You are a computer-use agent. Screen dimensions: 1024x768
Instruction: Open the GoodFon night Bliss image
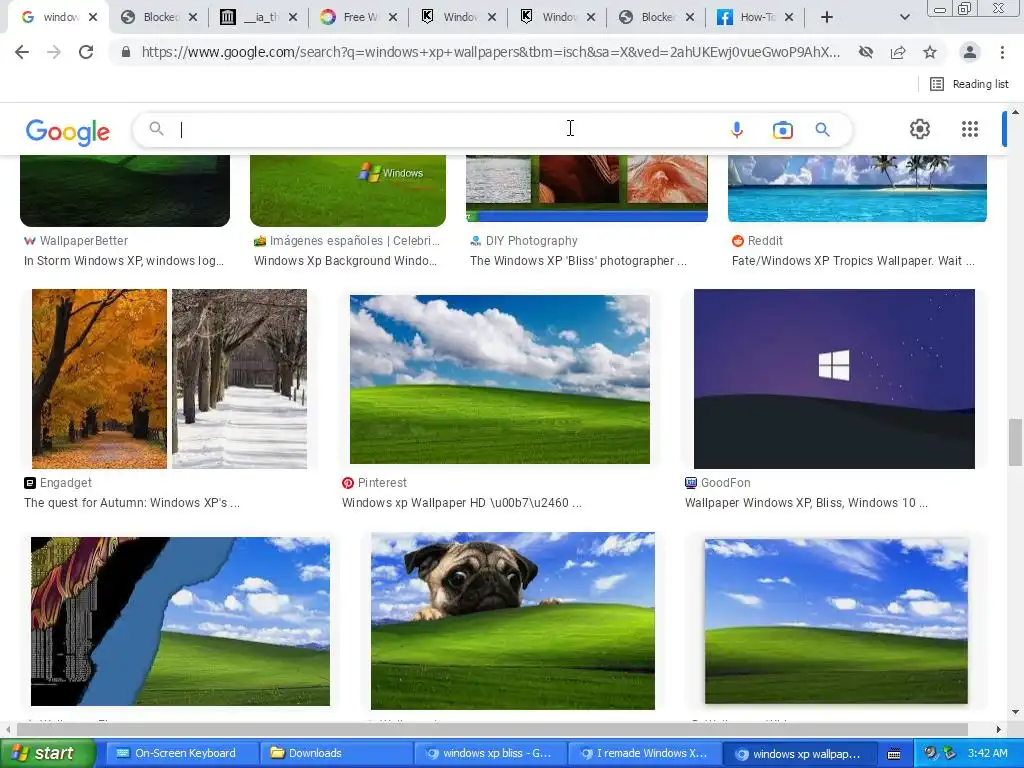[x=834, y=379]
